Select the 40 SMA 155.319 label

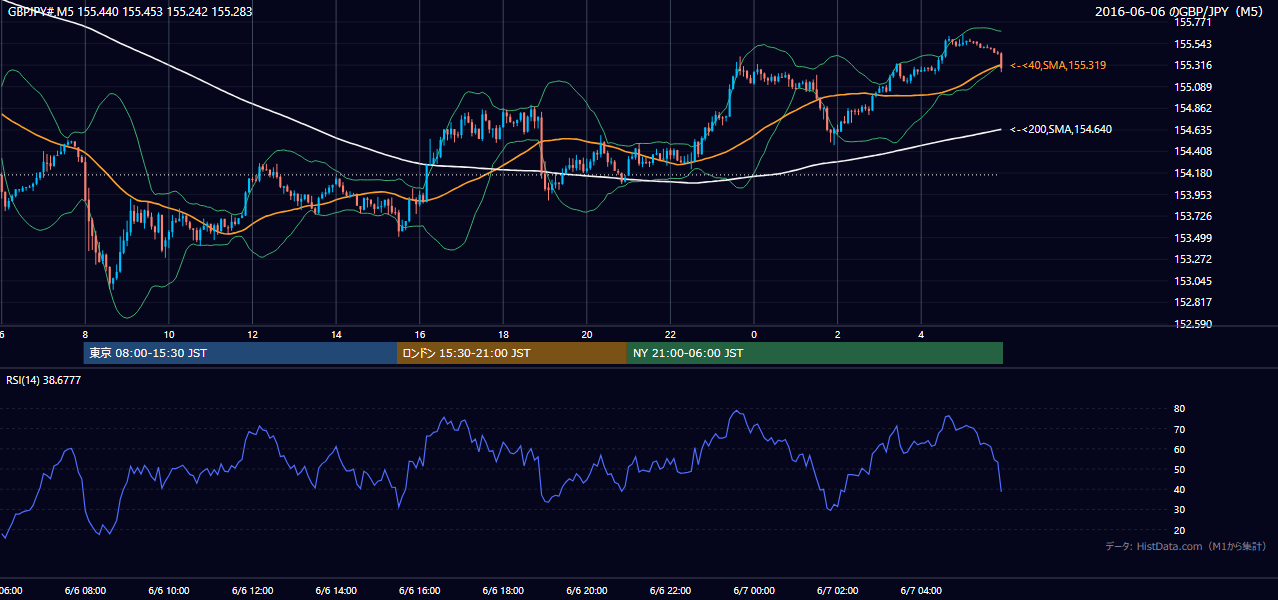click(1058, 65)
